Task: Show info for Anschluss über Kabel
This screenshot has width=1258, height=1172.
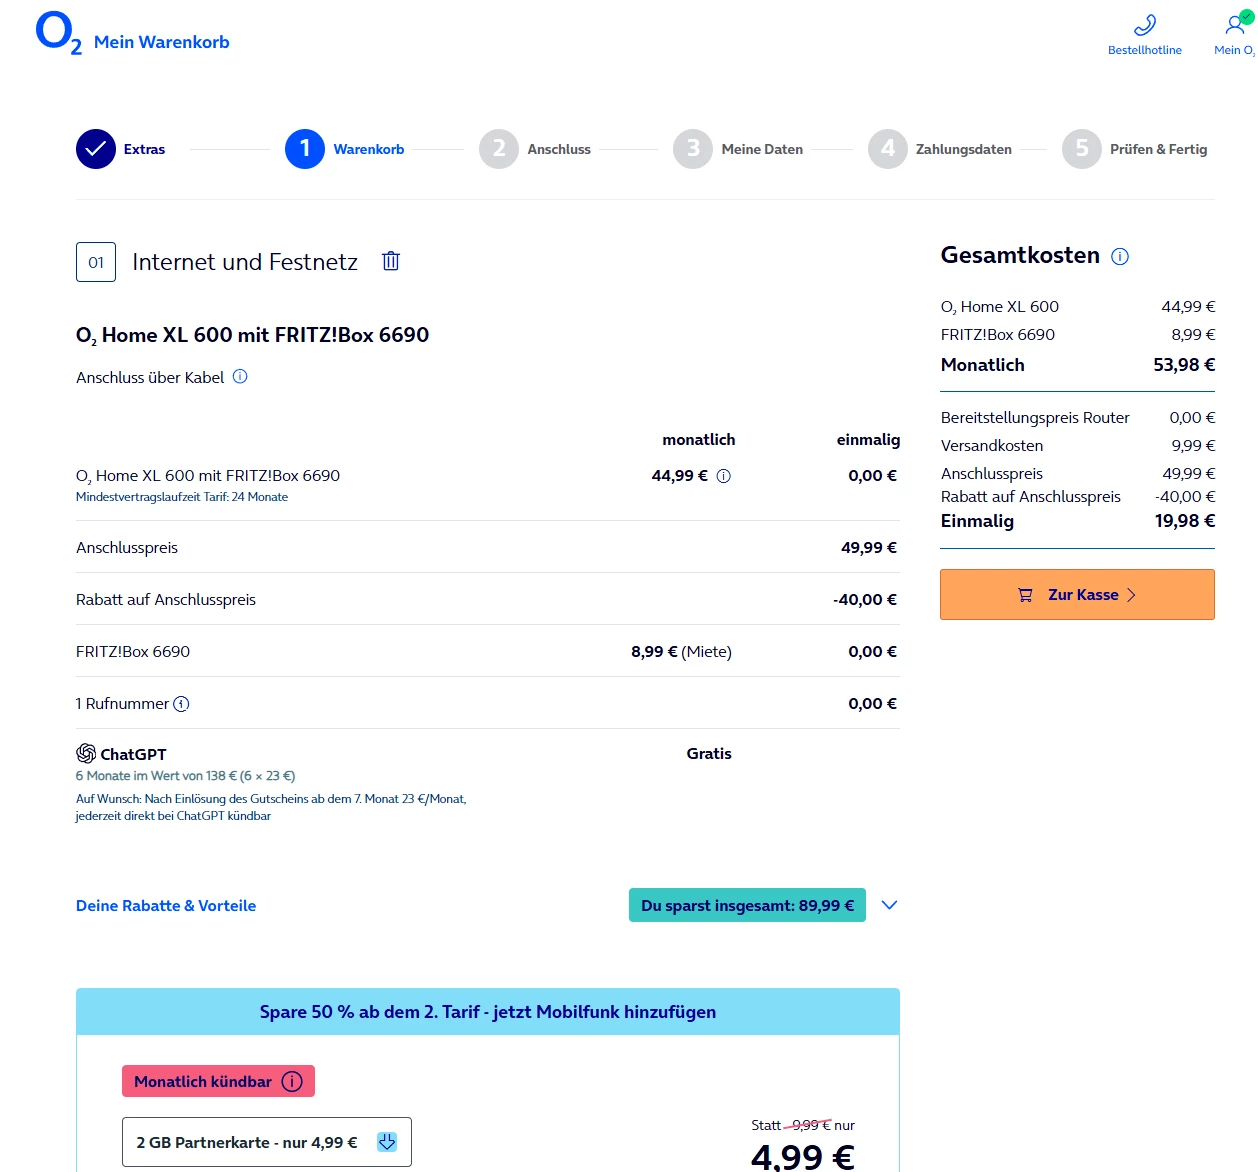Action: click(240, 377)
